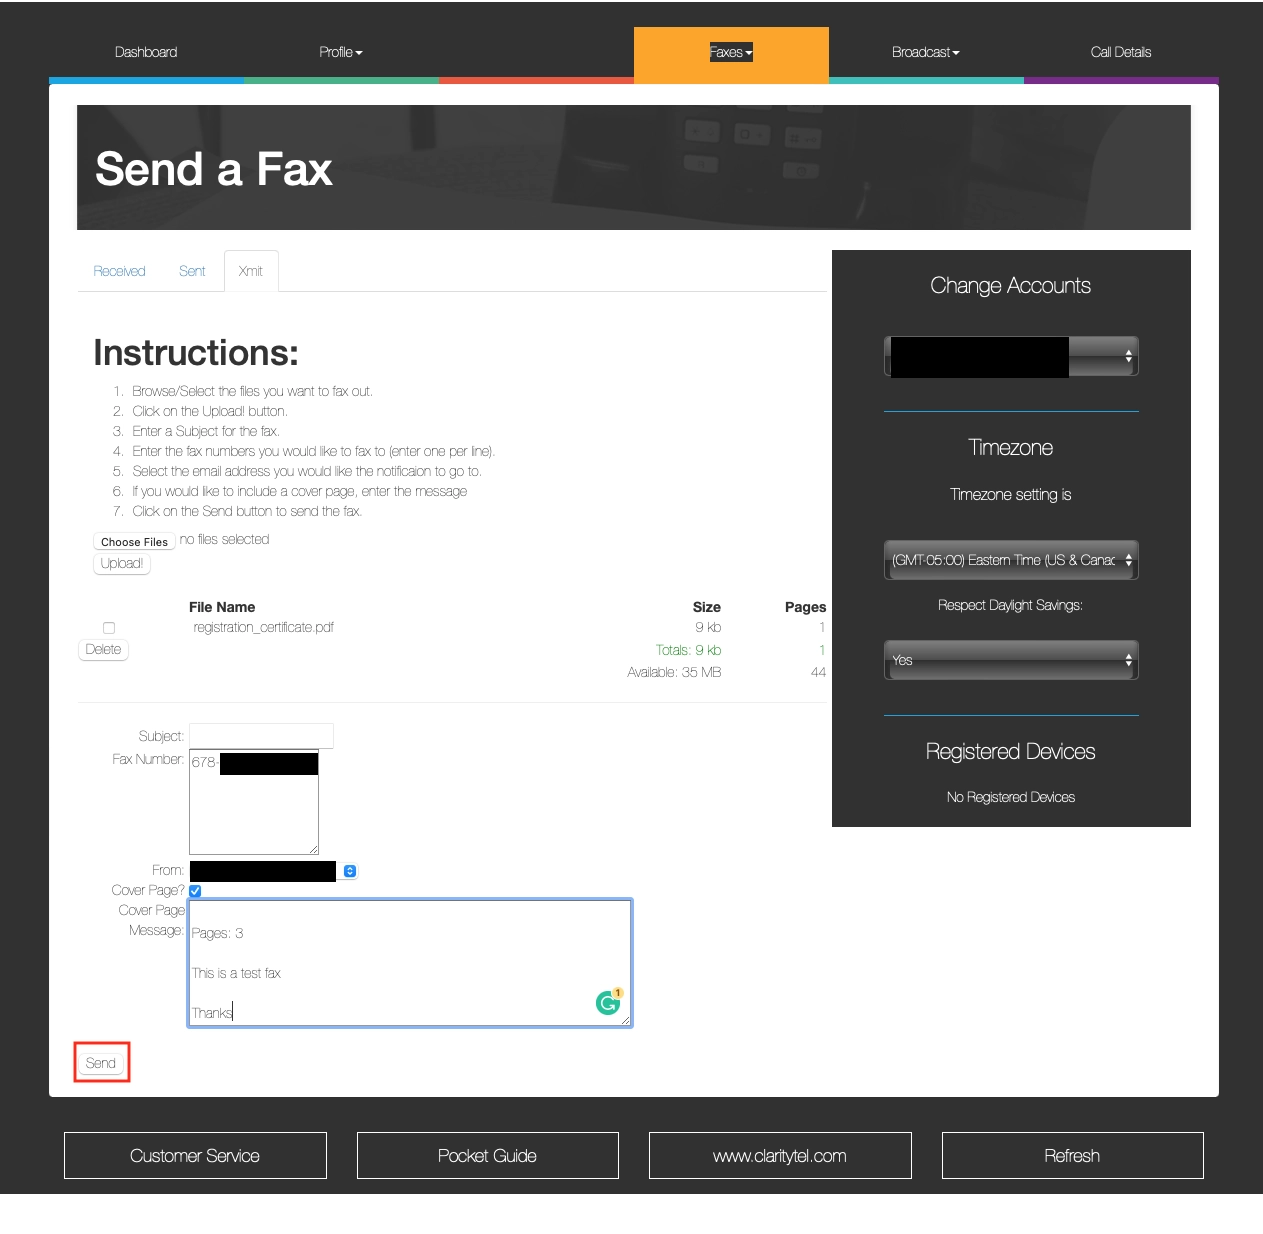Viewport: 1263px width, 1234px height.
Task: Click the 'No Registered Devices' text
Action: 1011,797
